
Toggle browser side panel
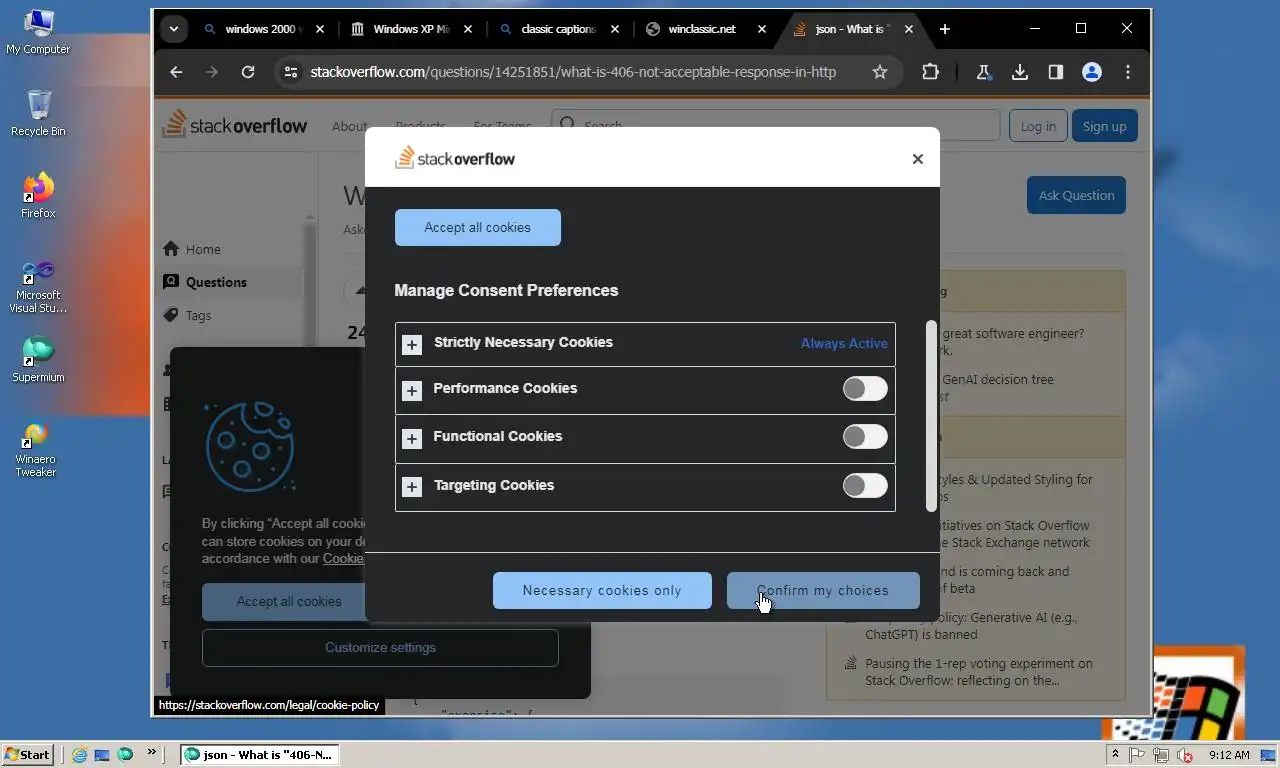pos(1056,72)
